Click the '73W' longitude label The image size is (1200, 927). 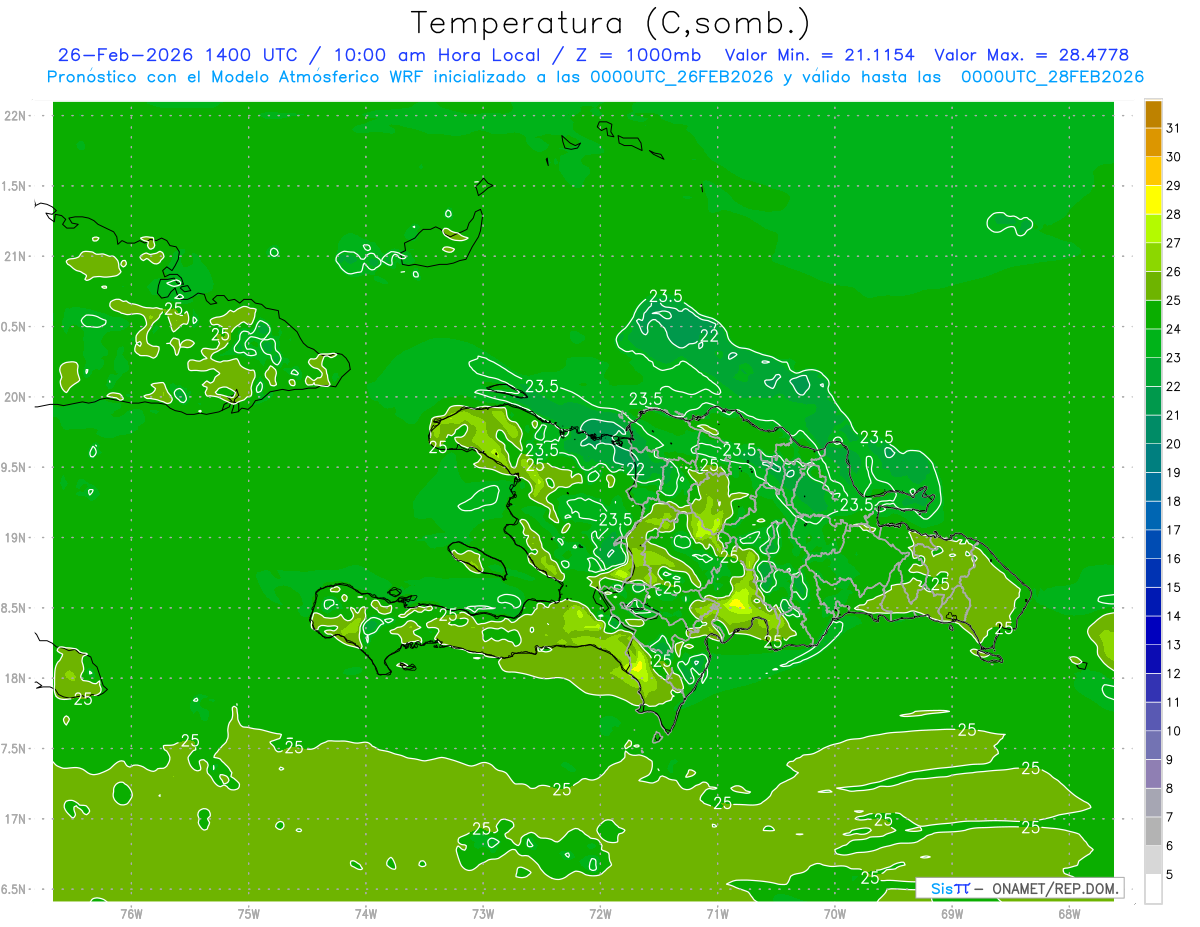[x=483, y=913]
